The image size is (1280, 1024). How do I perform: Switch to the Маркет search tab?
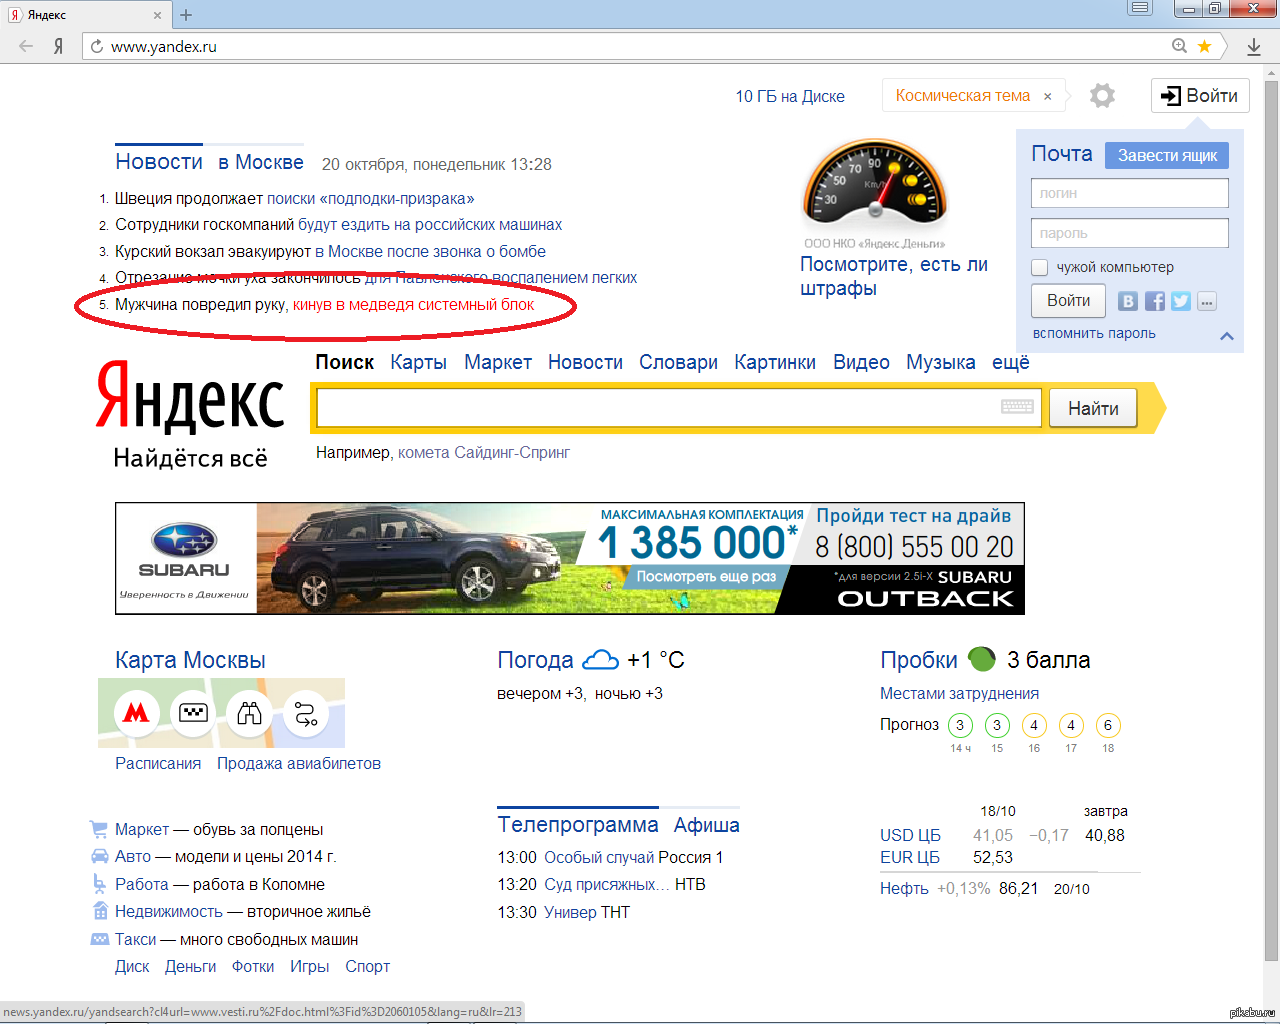coord(498,362)
